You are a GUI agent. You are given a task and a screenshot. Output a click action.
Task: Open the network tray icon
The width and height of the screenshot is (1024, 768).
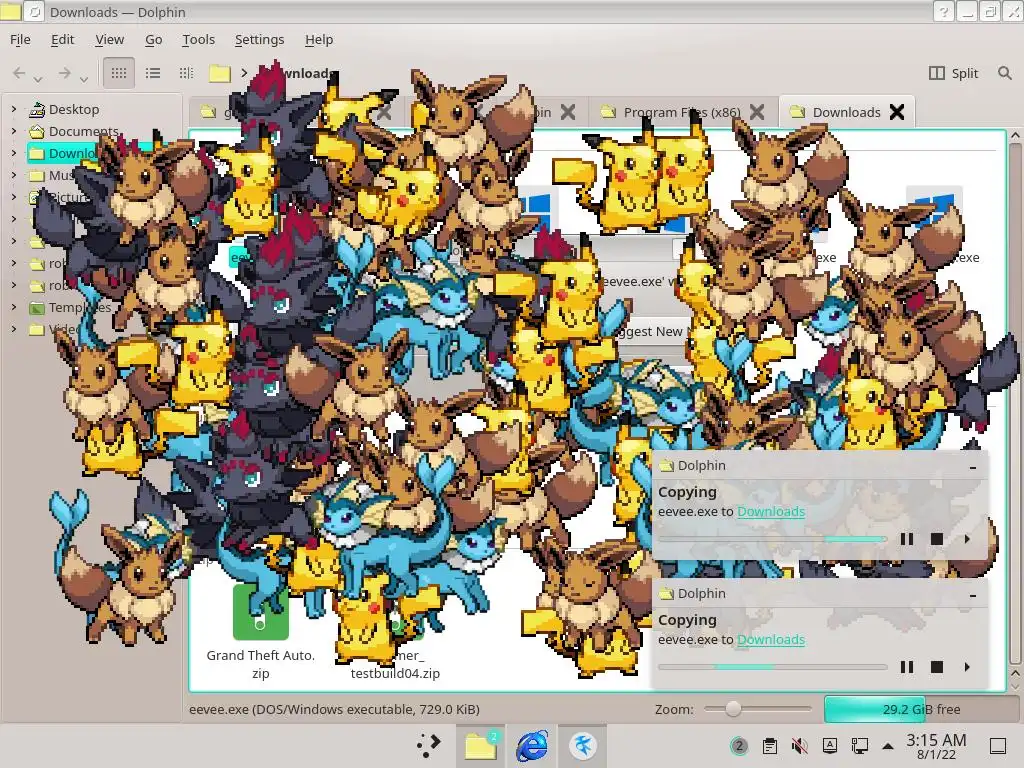859,746
